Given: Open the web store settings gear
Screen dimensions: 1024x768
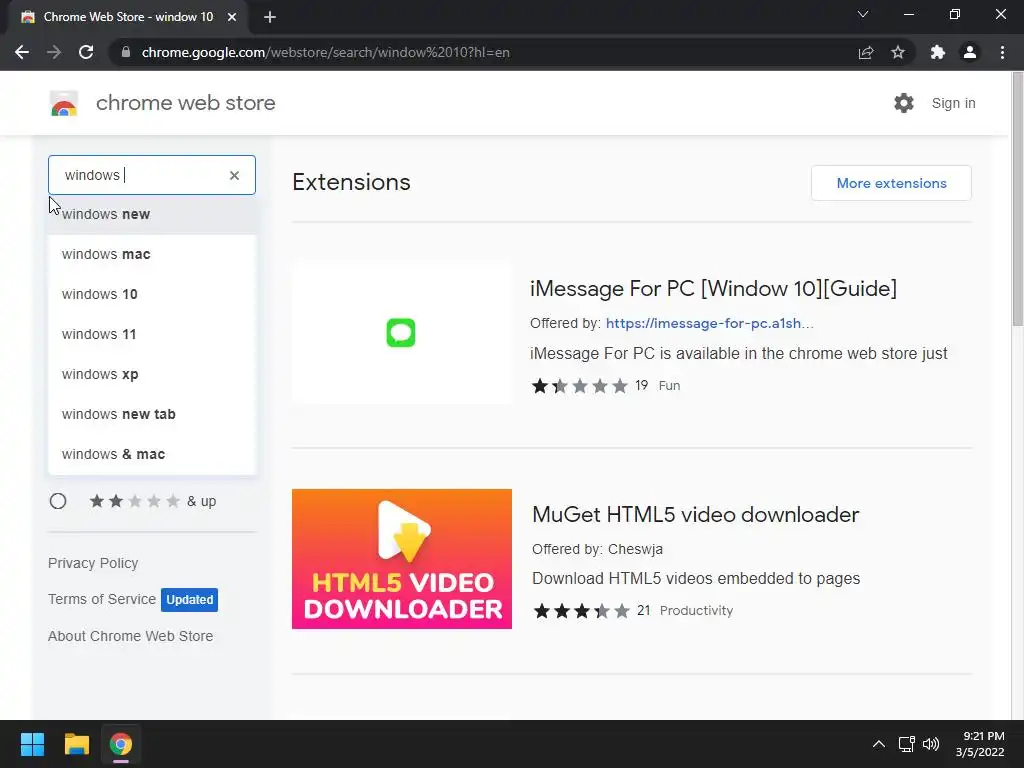Looking at the screenshot, I should click(x=904, y=103).
